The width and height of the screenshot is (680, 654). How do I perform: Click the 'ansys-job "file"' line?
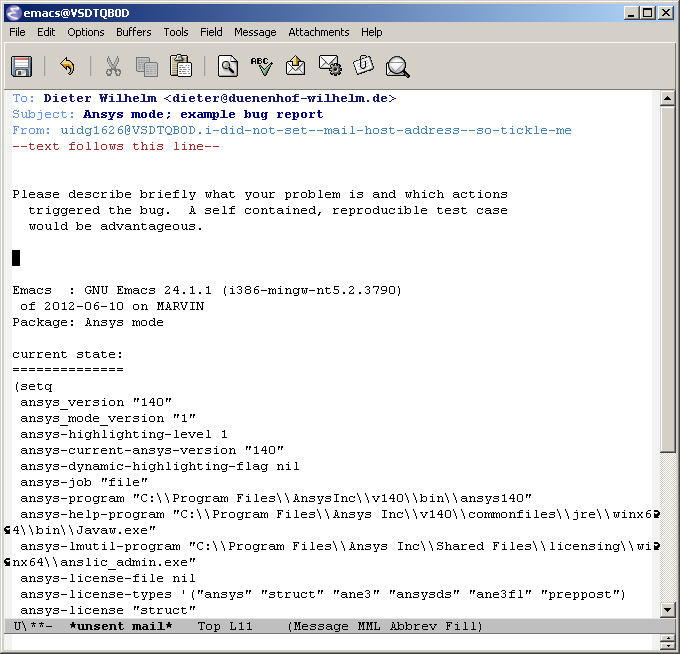(x=84, y=482)
